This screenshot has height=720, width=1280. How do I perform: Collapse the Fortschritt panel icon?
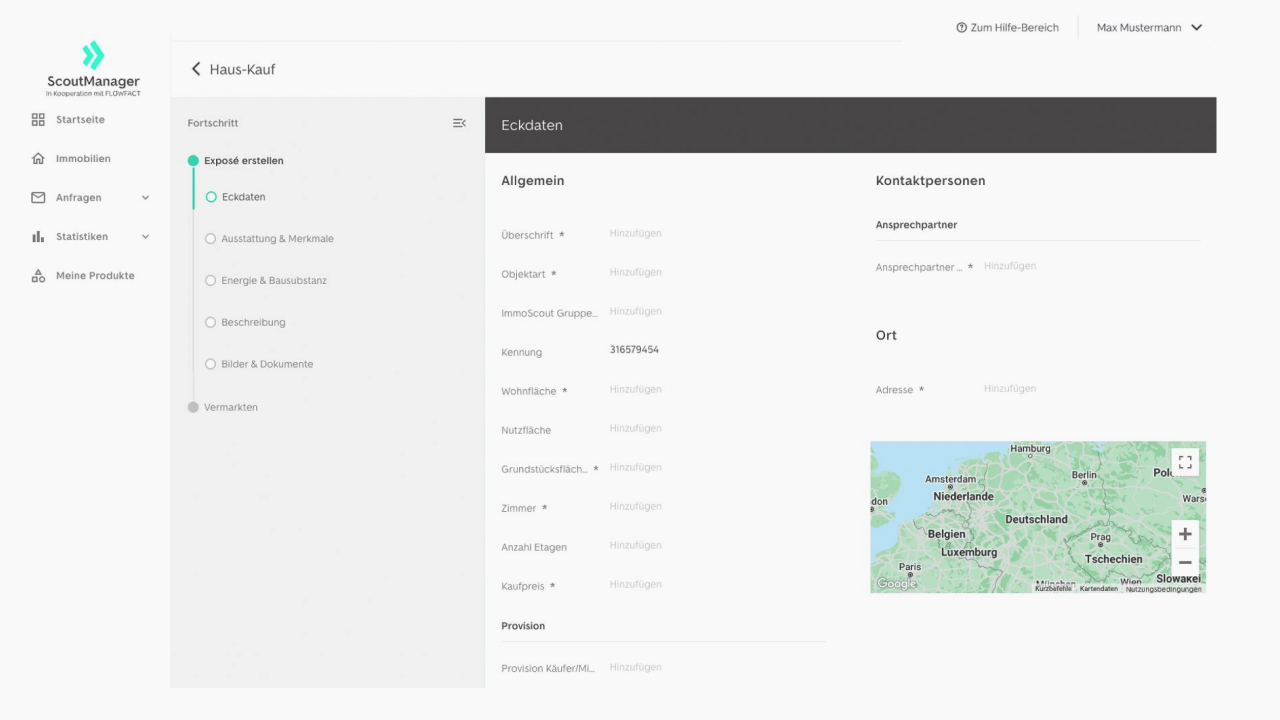tap(459, 123)
